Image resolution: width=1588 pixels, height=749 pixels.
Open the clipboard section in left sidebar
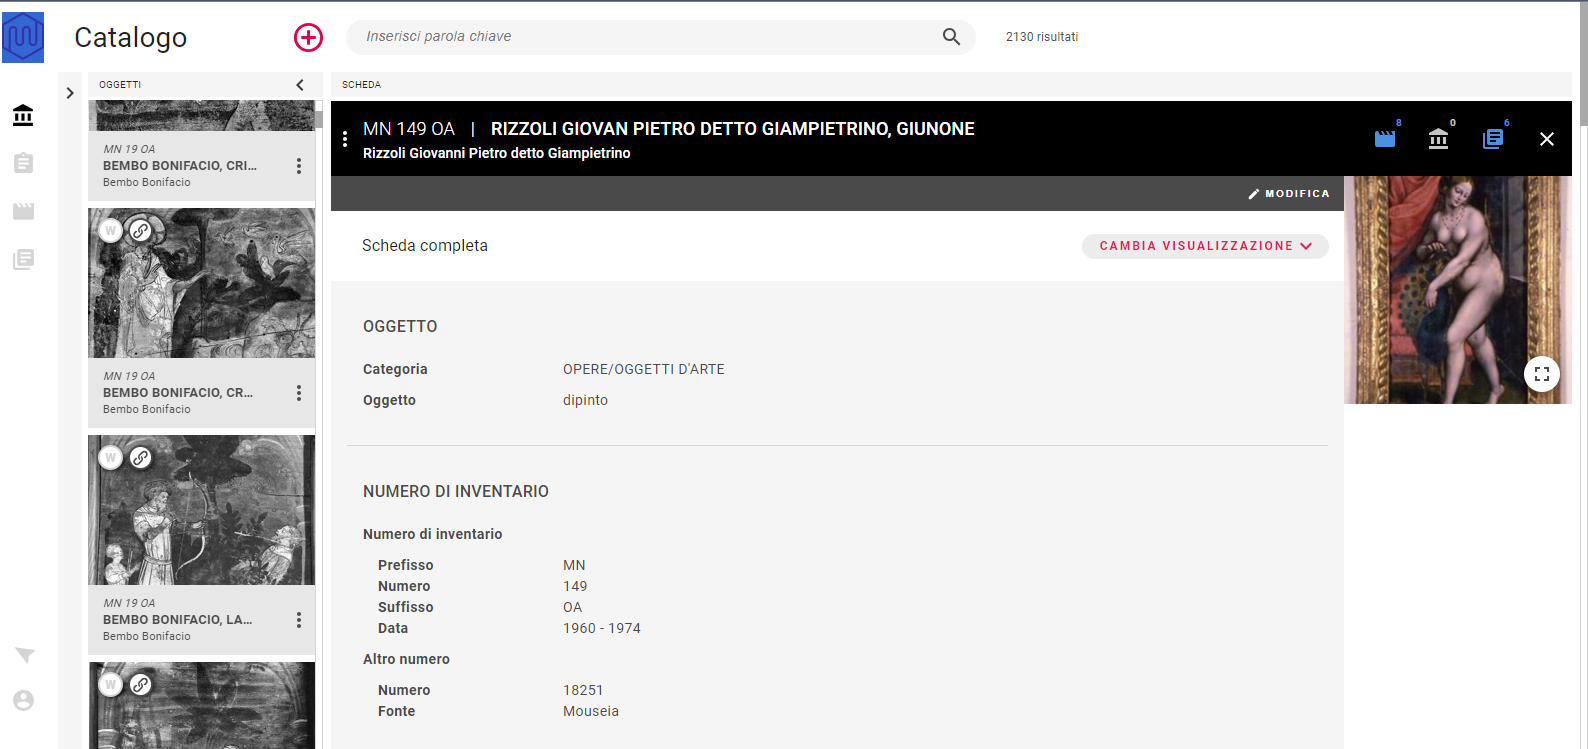[23, 163]
